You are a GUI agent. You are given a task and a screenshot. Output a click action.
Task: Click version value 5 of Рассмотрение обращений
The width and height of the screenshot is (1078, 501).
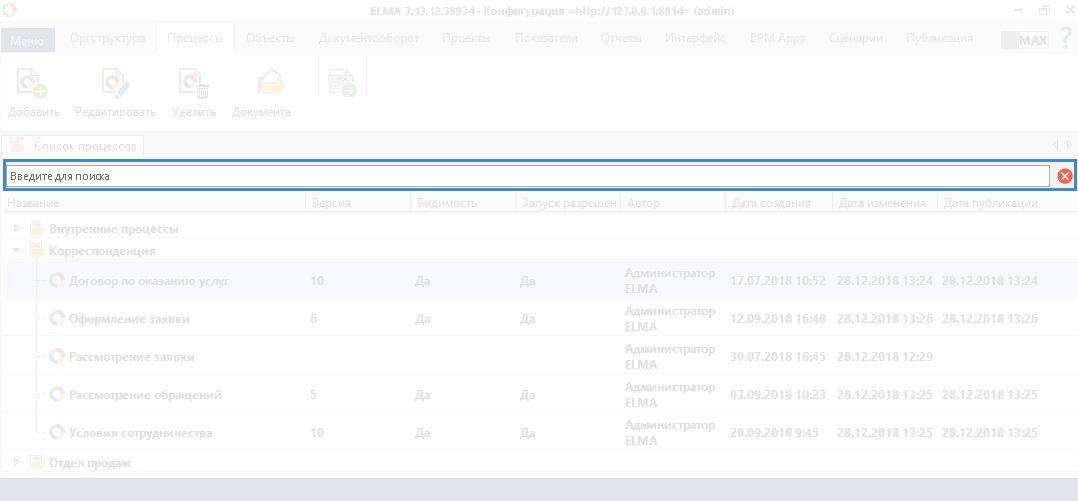click(x=314, y=394)
